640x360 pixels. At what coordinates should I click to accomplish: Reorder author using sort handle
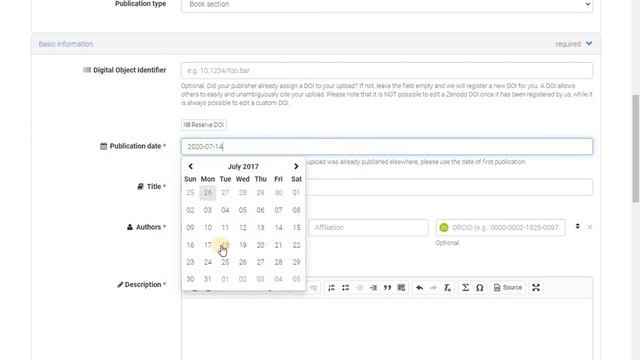click(x=578, y=226)
